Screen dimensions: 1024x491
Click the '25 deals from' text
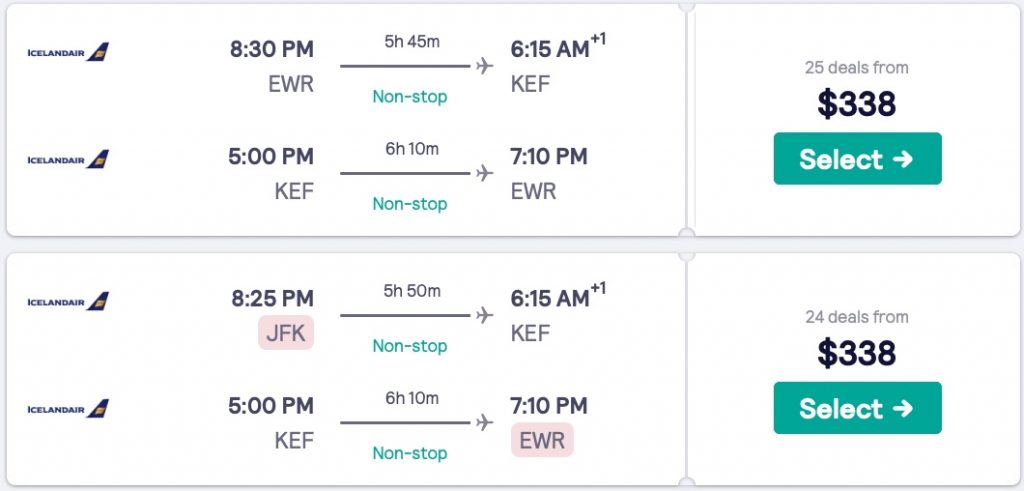tap(857, 68)
